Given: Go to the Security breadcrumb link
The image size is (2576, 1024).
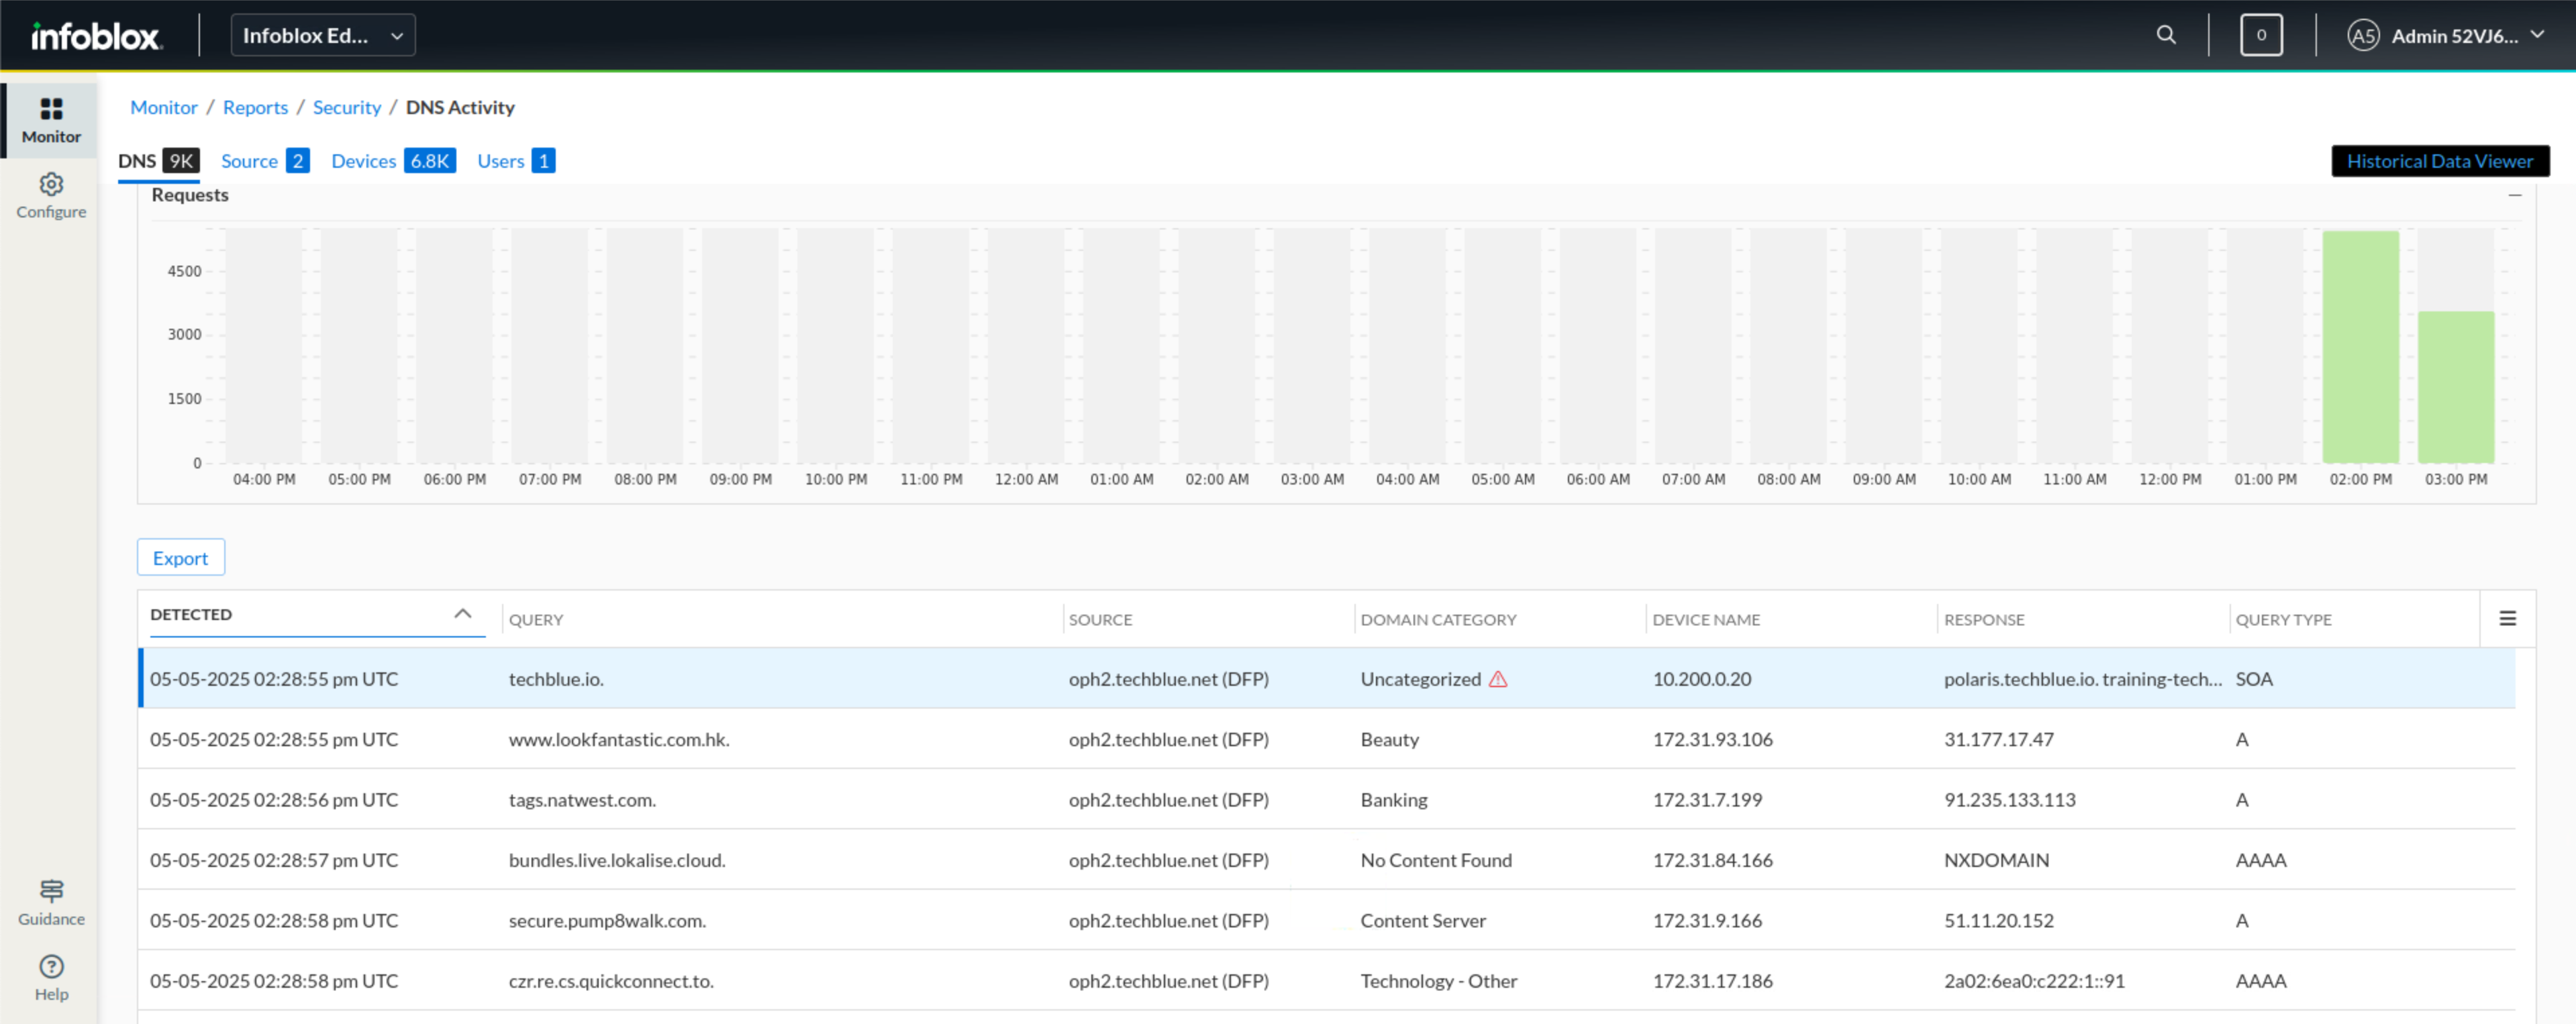Looking at the screenshot, I should pyautogui.click(x=346, y=107).
